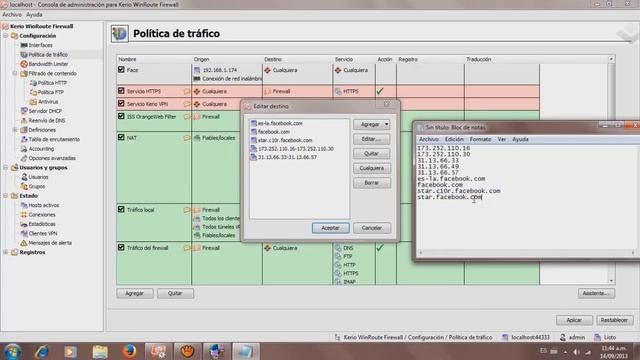Expand the Registros tree node
Image resolution: width=640 pixels, height=360 pixels.
tap(6, 252)
